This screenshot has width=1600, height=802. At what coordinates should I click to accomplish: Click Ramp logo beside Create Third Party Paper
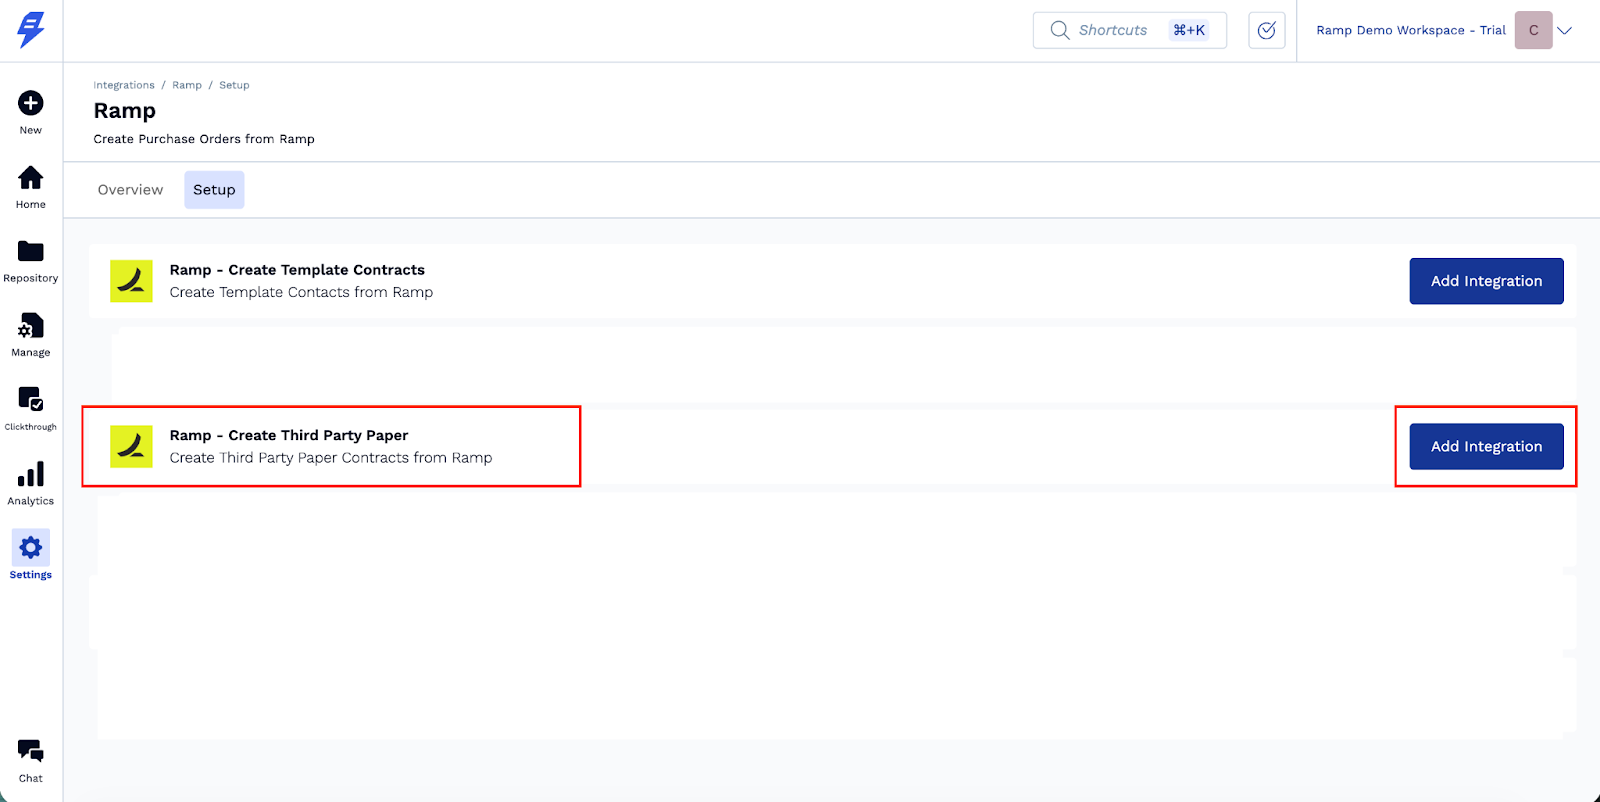[131, 447]
